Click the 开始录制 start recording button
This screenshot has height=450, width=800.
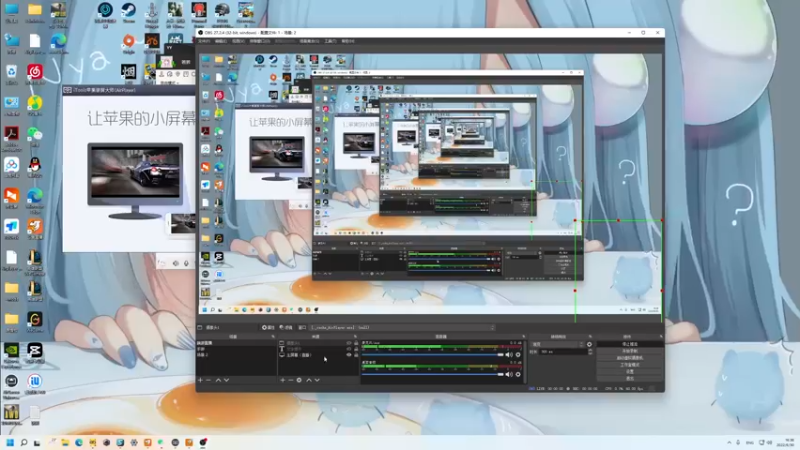click(630, 351)
